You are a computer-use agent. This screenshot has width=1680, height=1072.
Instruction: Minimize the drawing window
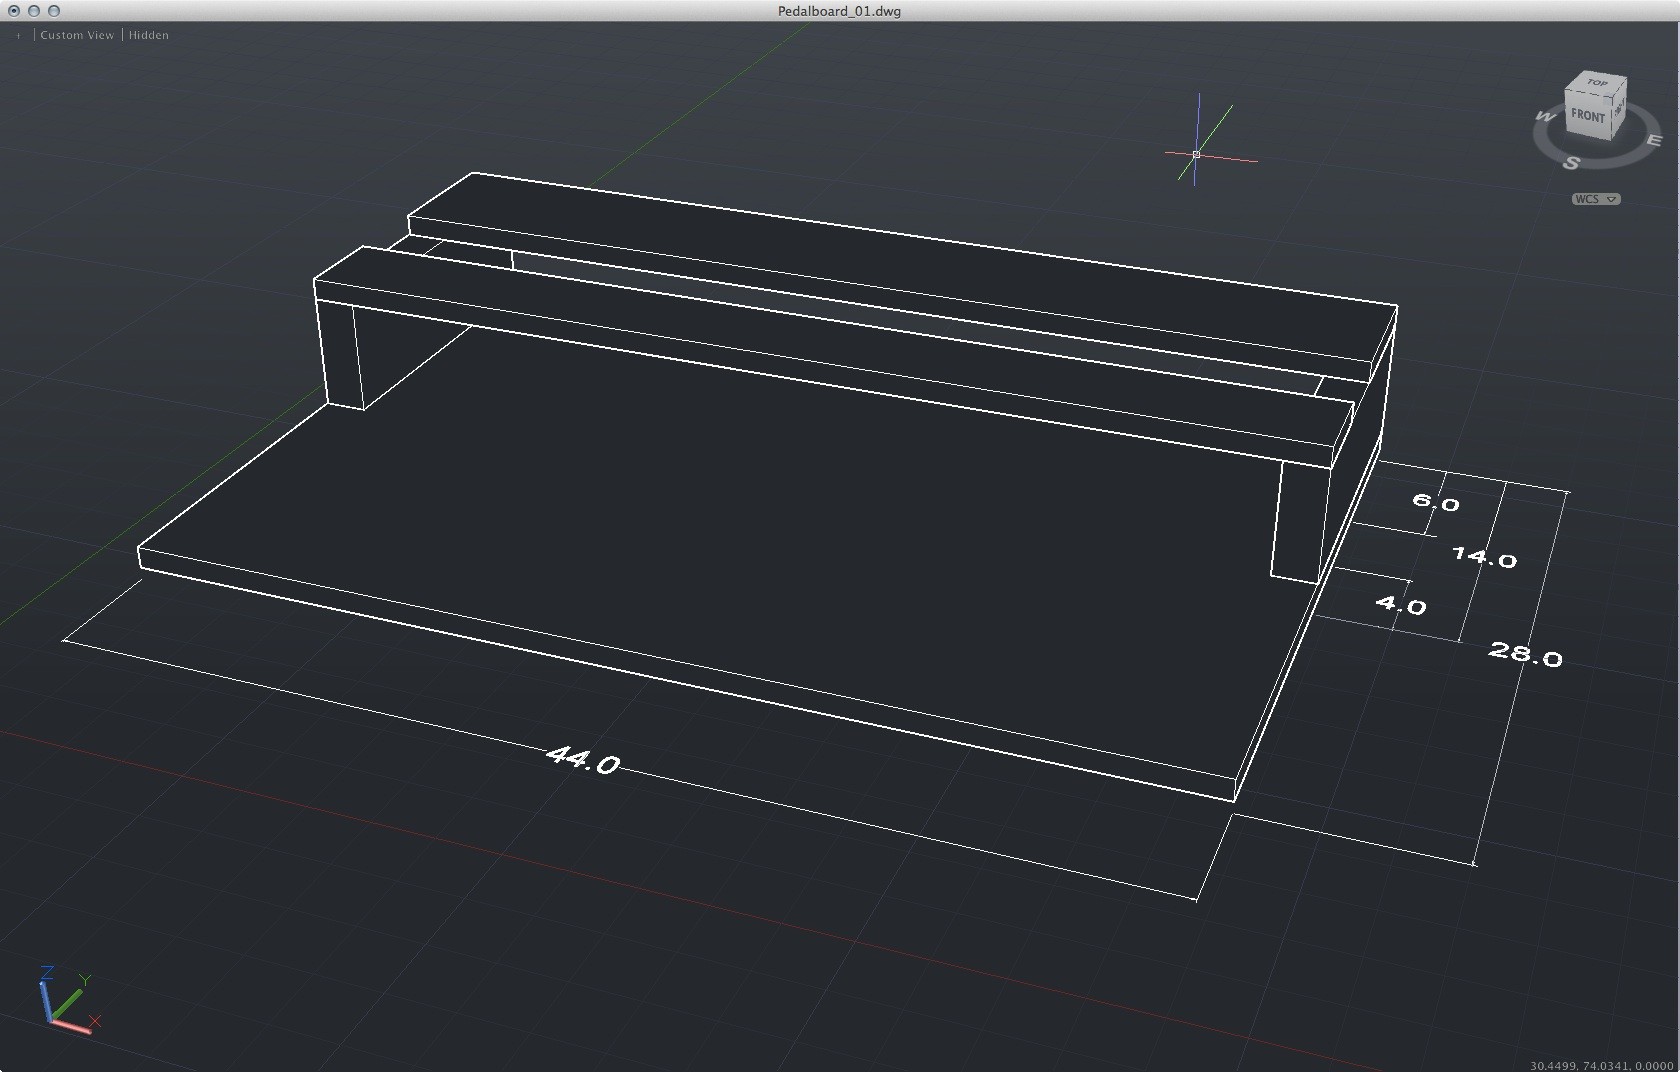(x=34, y=11)
